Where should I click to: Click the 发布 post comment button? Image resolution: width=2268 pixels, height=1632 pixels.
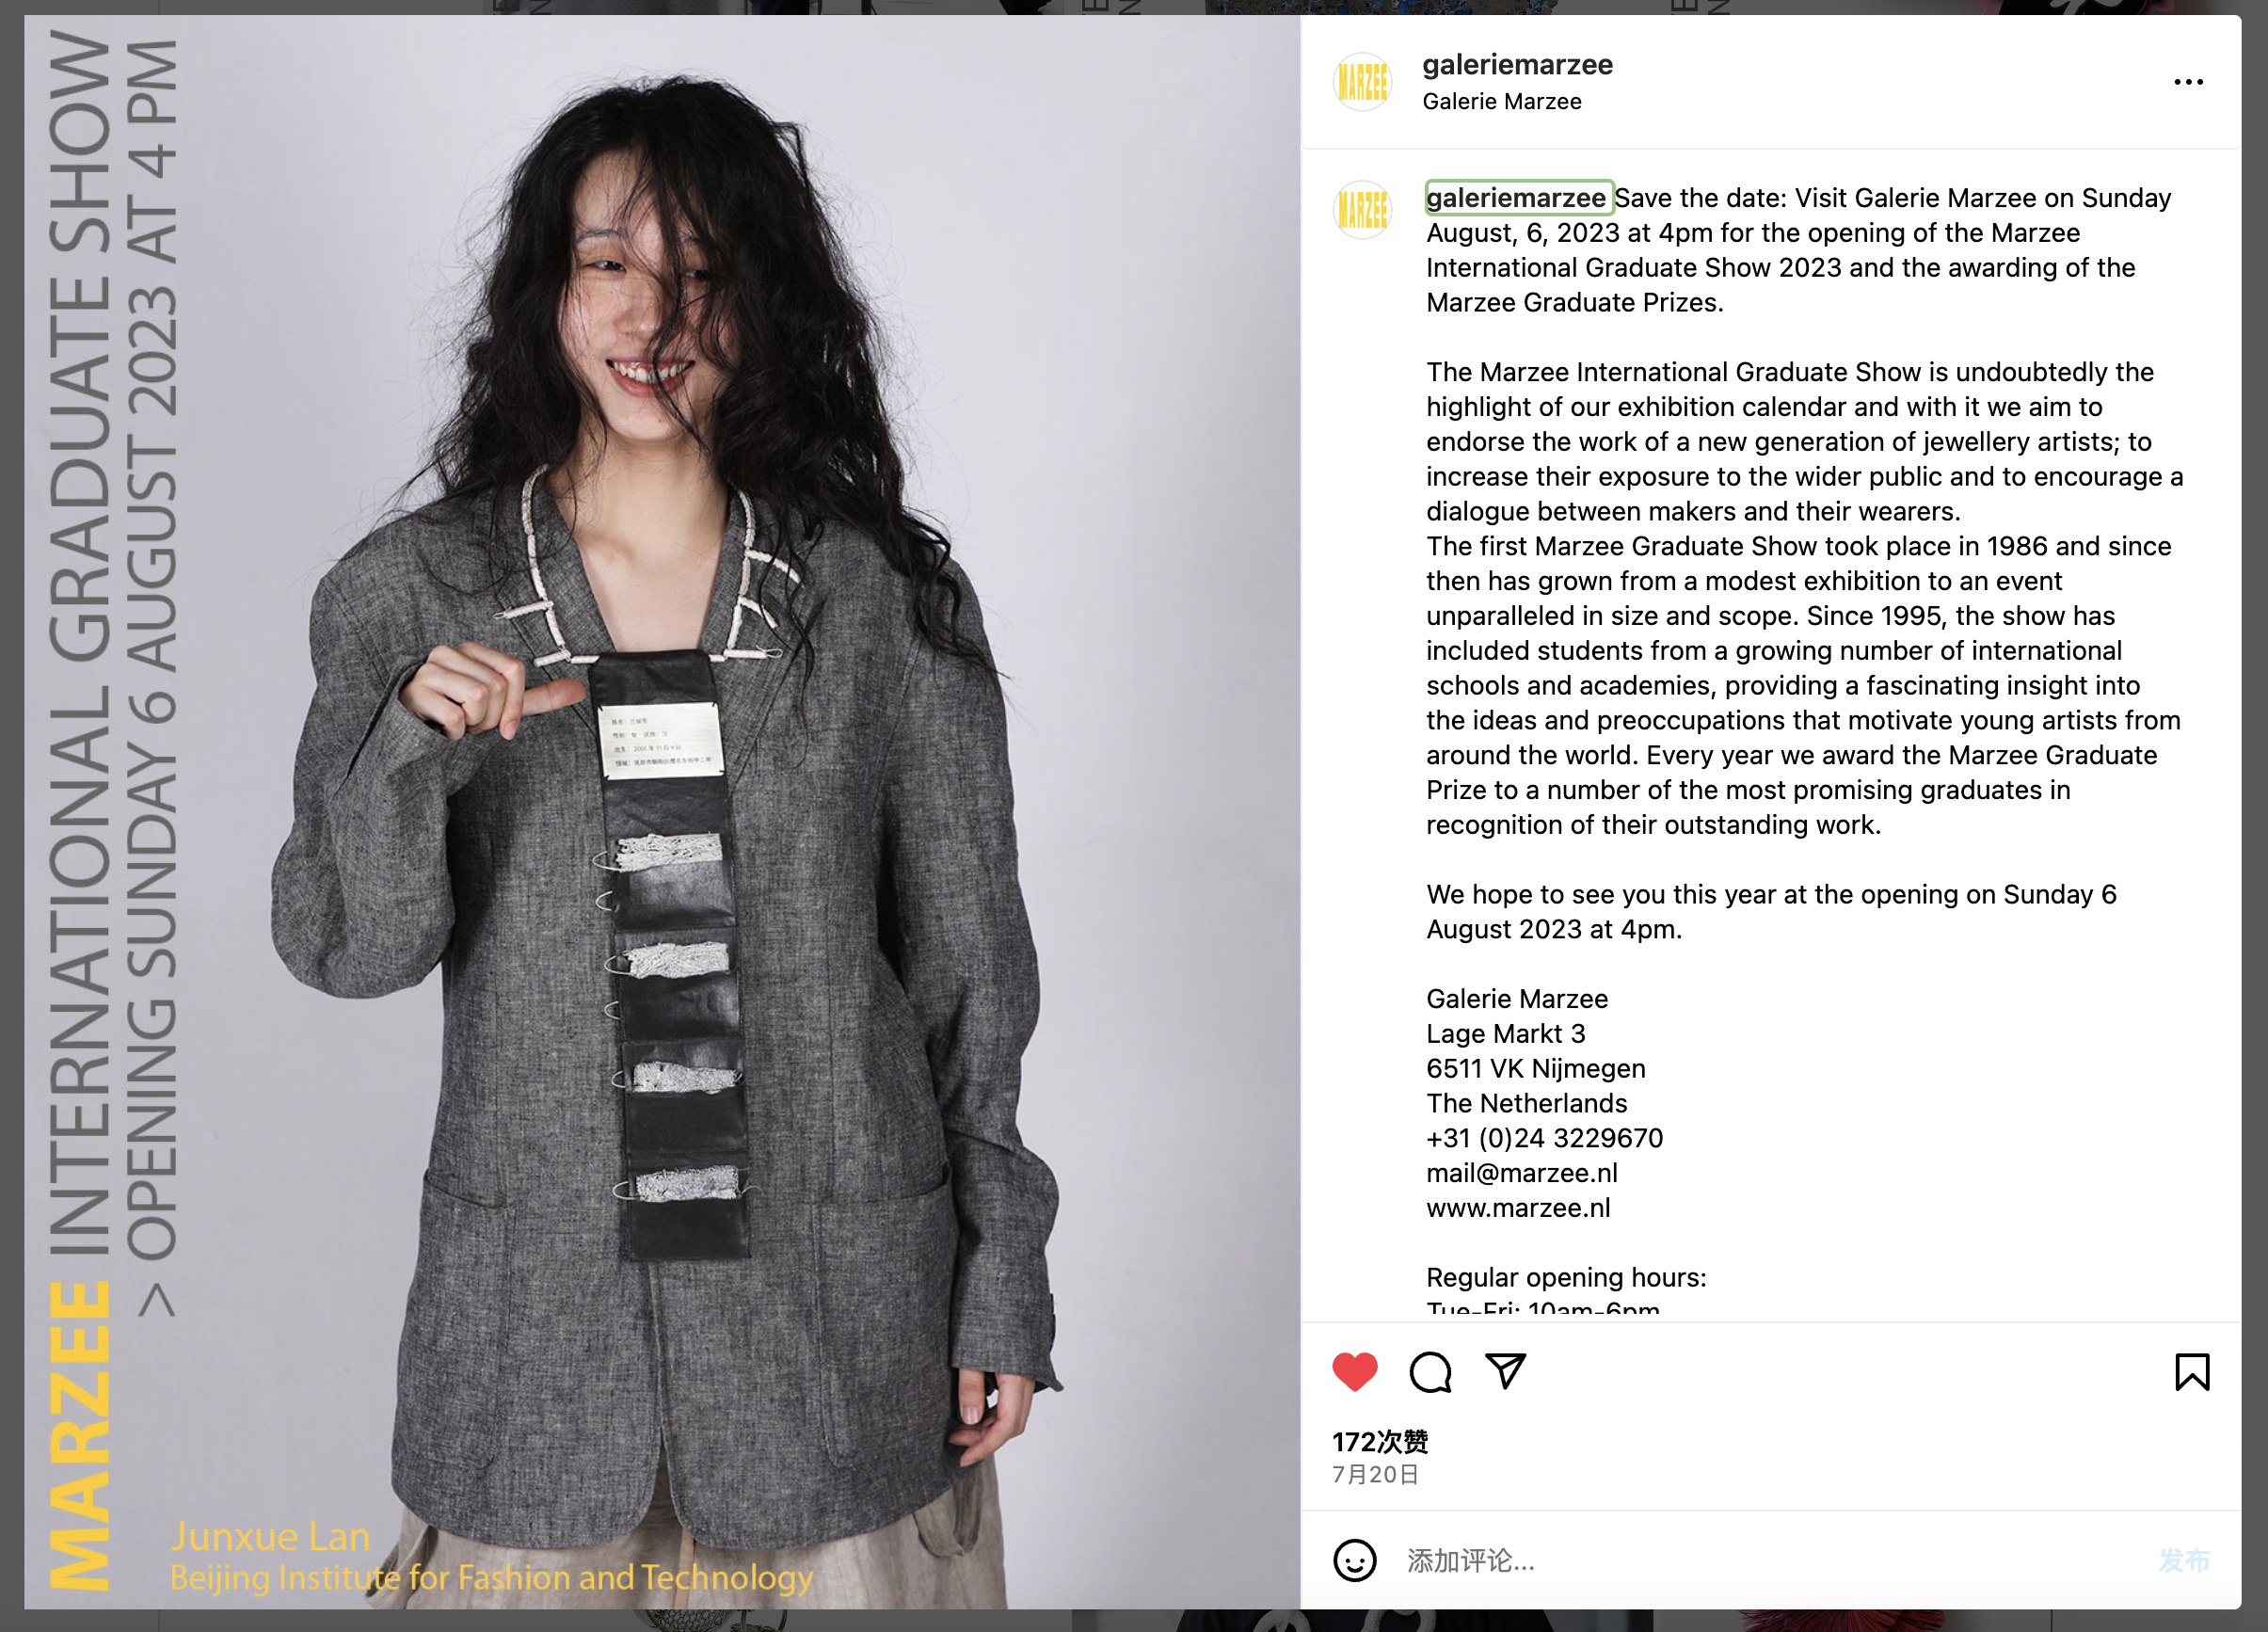coord(2184,1560)
